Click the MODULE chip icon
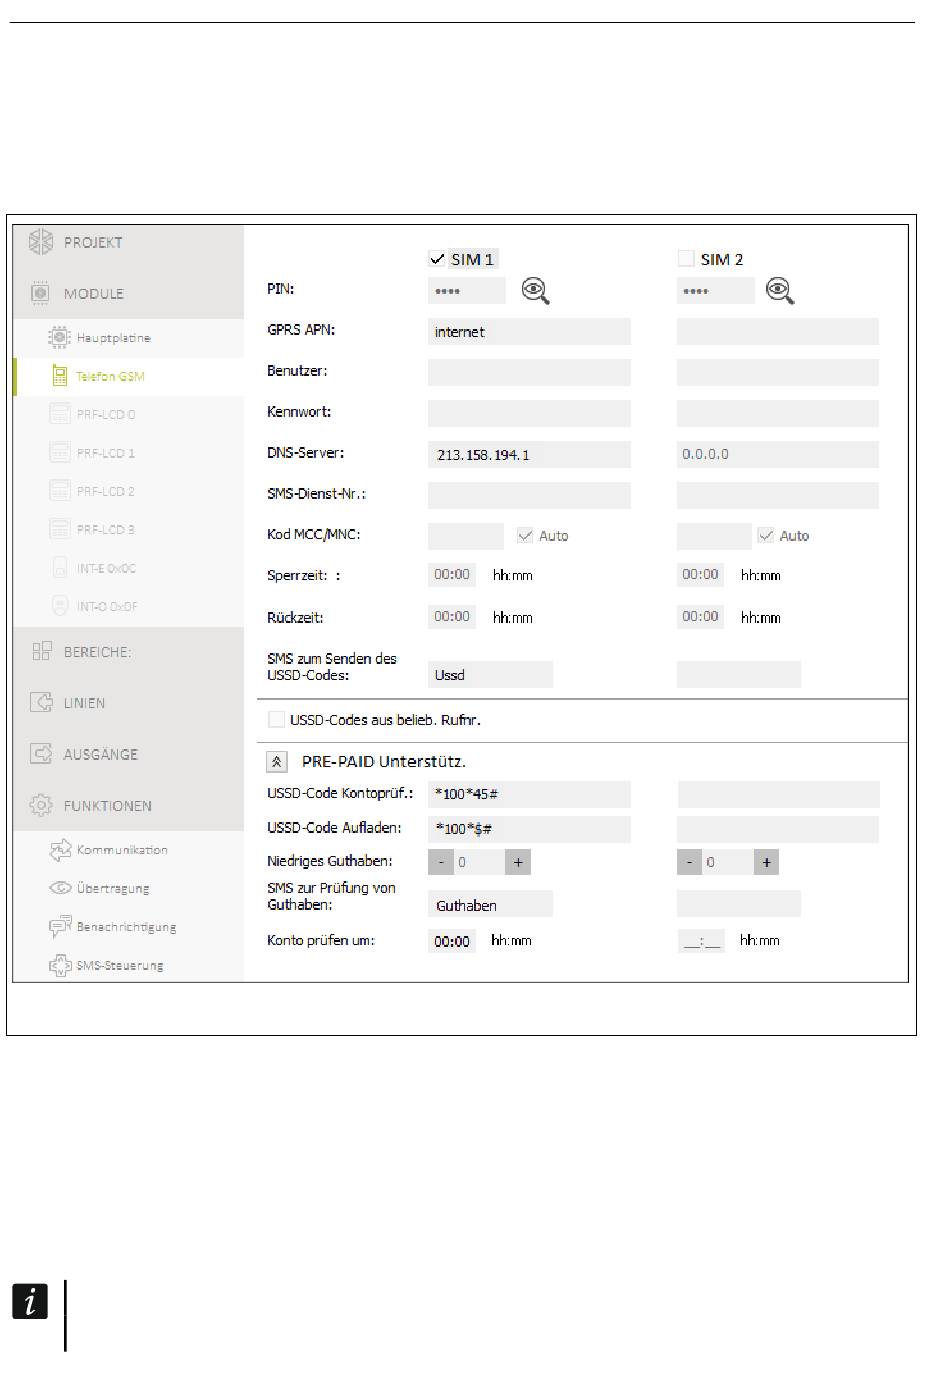 pyautogui.click(x=40, y=293)
